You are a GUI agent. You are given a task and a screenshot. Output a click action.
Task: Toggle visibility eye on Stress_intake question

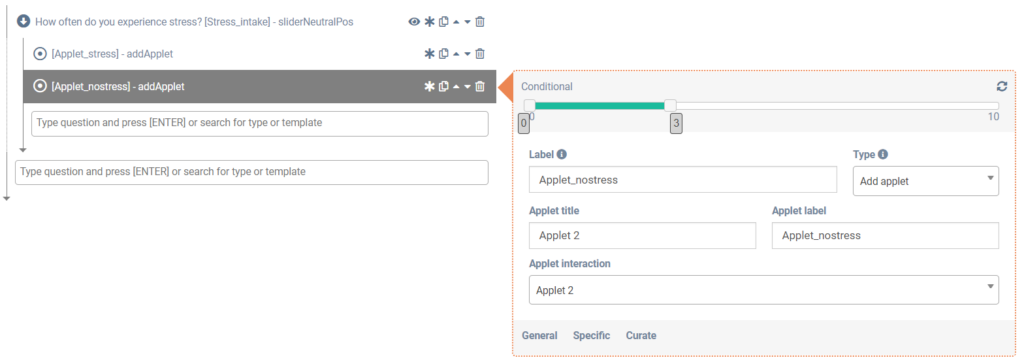(414, 22)
